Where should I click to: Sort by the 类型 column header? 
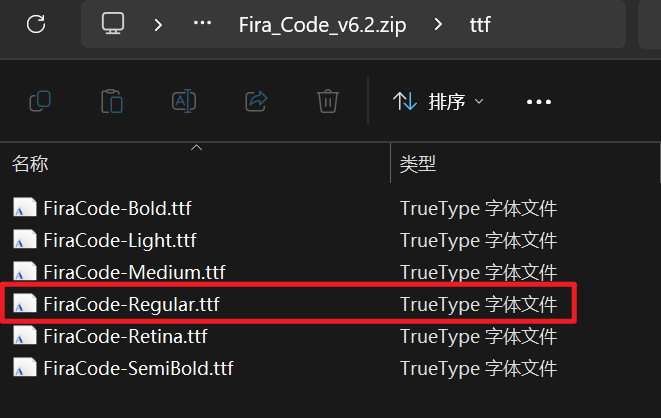(418, 164)
